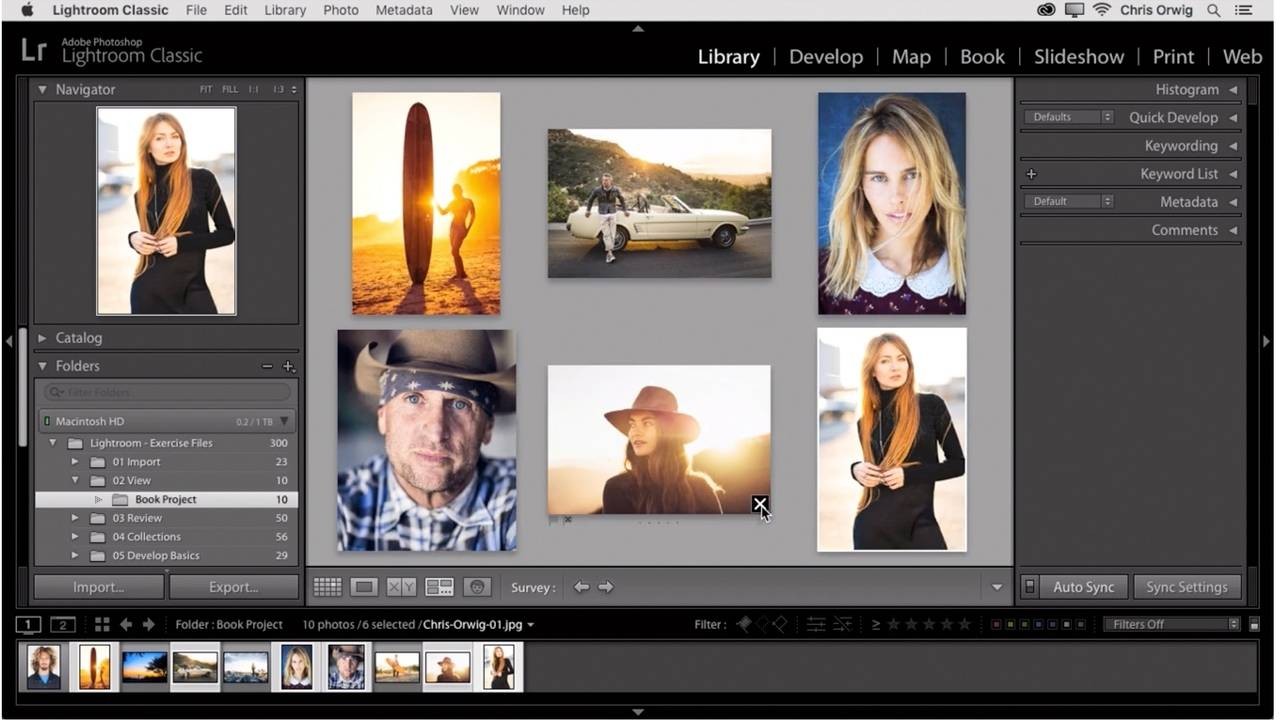Switch to the Develop module
1280x720 pixels.
tap(825, 57)
